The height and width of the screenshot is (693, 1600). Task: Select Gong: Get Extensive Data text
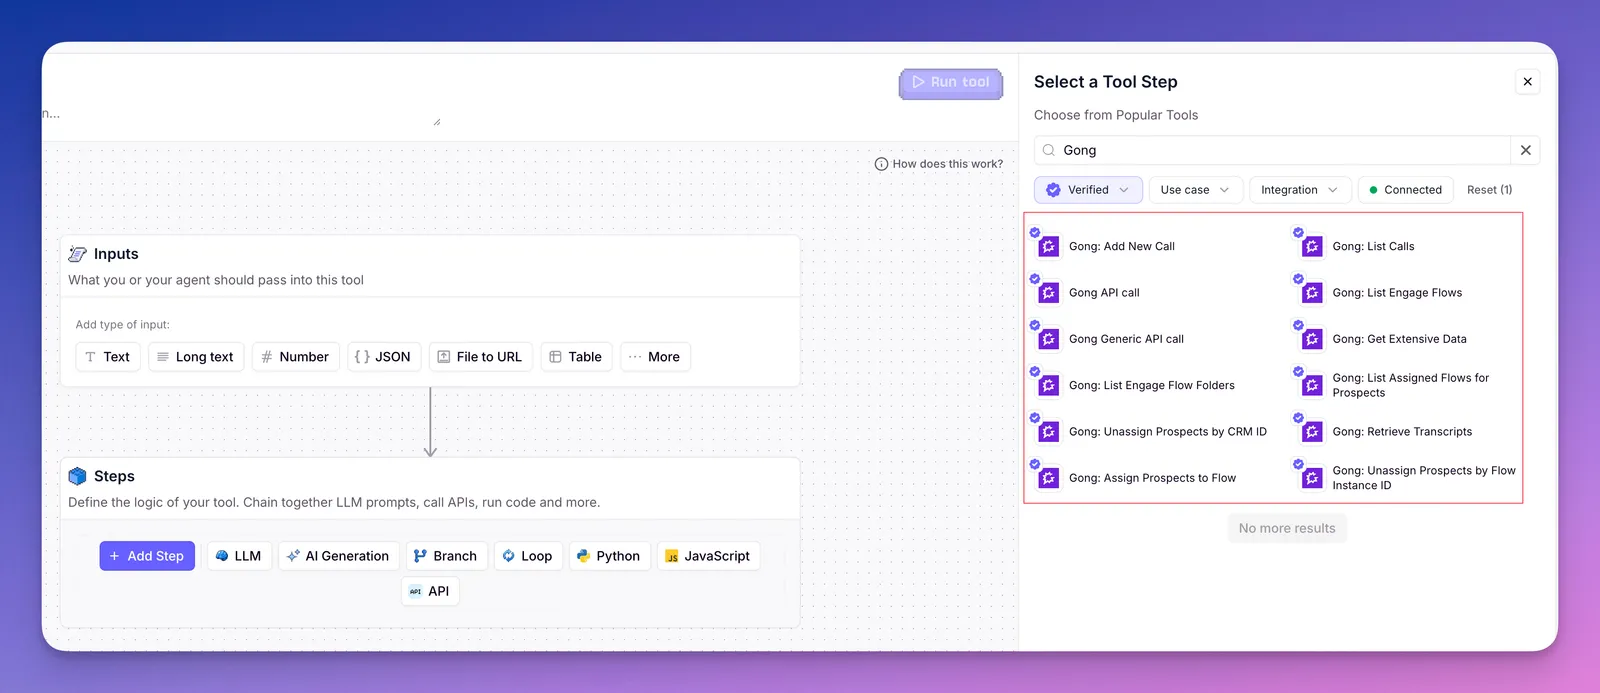[x=1399, y=339]
